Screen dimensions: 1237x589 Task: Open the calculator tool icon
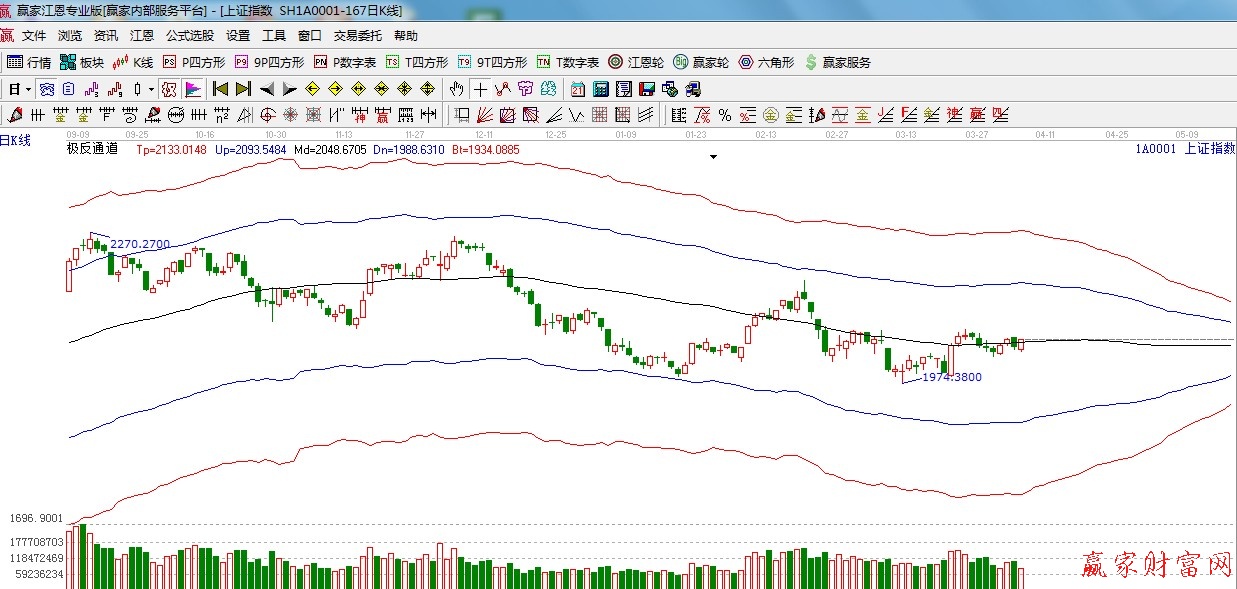(x=601, y=89)
